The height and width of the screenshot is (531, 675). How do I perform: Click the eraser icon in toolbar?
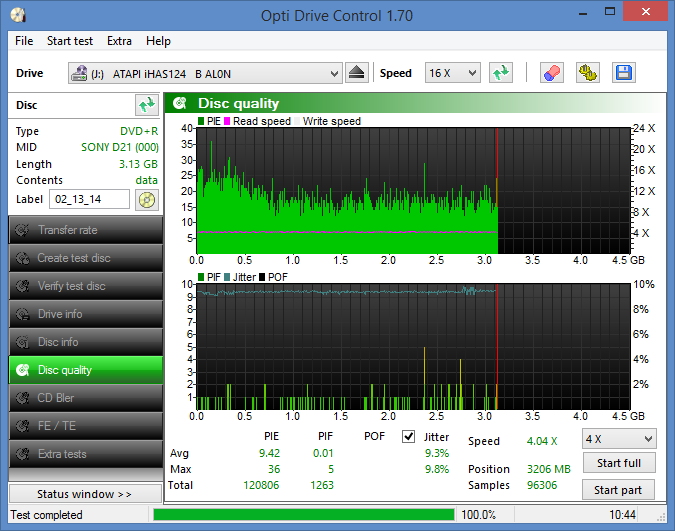click(552, 73)
